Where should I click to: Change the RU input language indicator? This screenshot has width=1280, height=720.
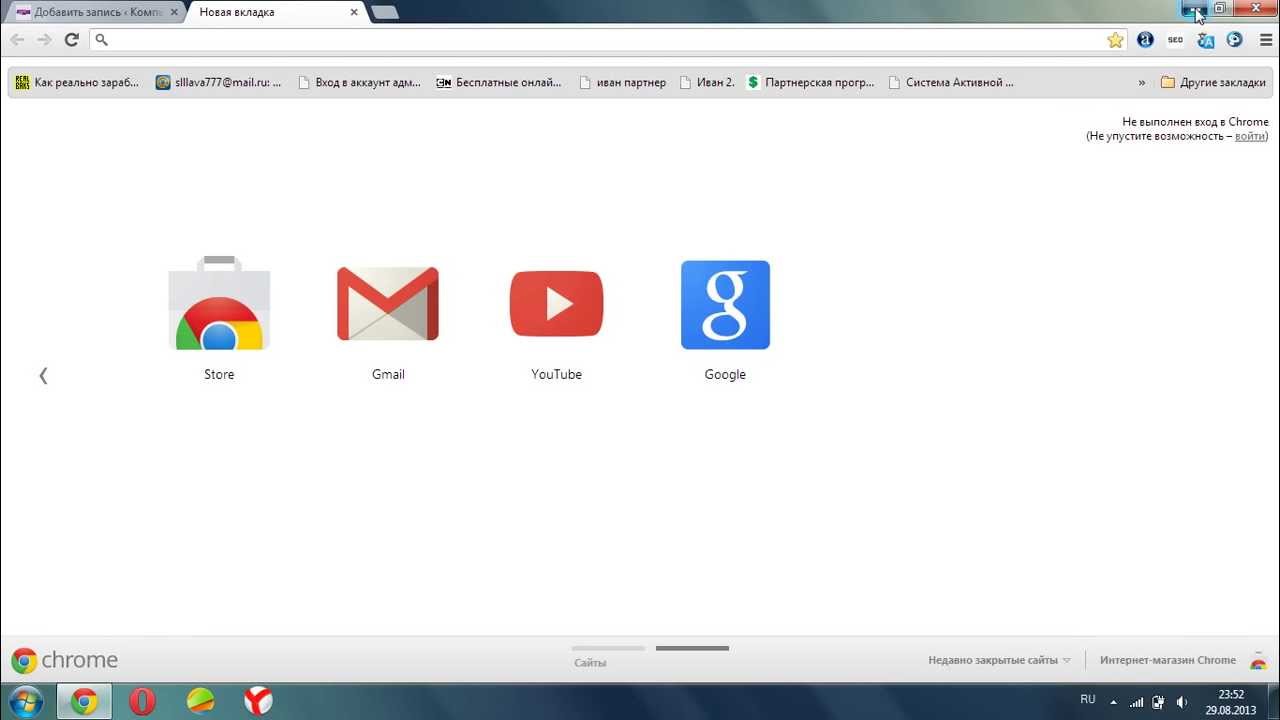(x=1088, y=699)
